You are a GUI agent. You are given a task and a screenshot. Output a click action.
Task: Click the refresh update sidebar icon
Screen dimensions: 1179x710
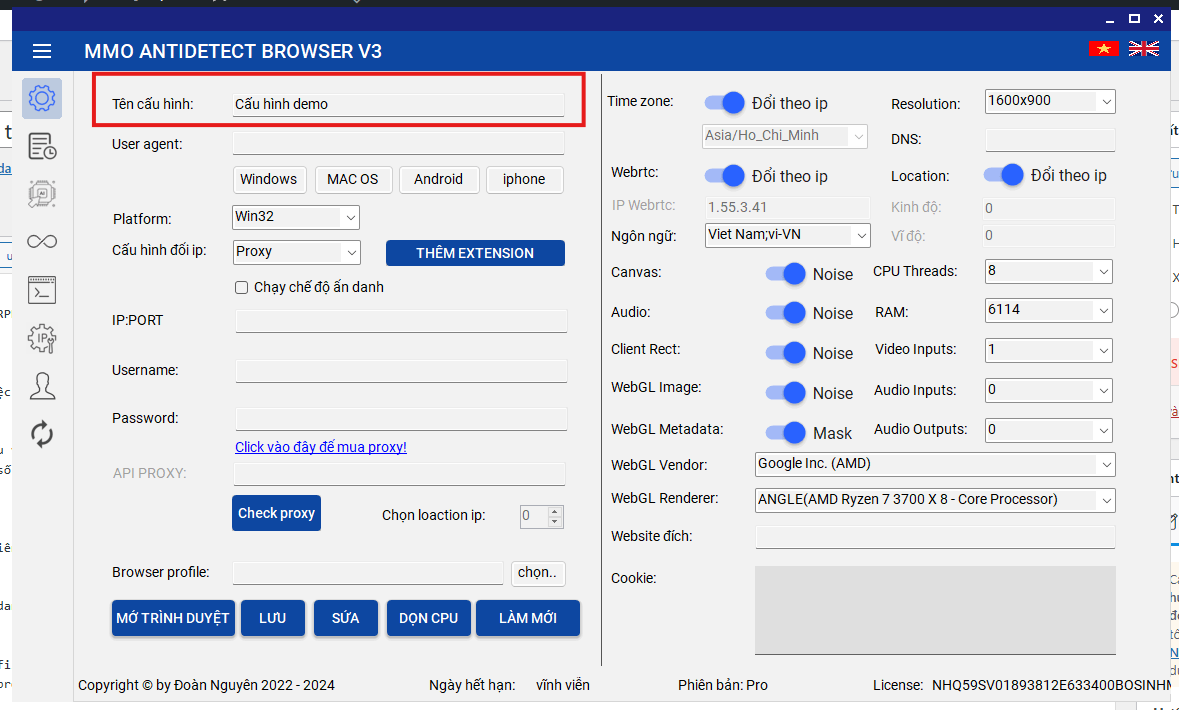pyautogui.click(x=42, y=434)
